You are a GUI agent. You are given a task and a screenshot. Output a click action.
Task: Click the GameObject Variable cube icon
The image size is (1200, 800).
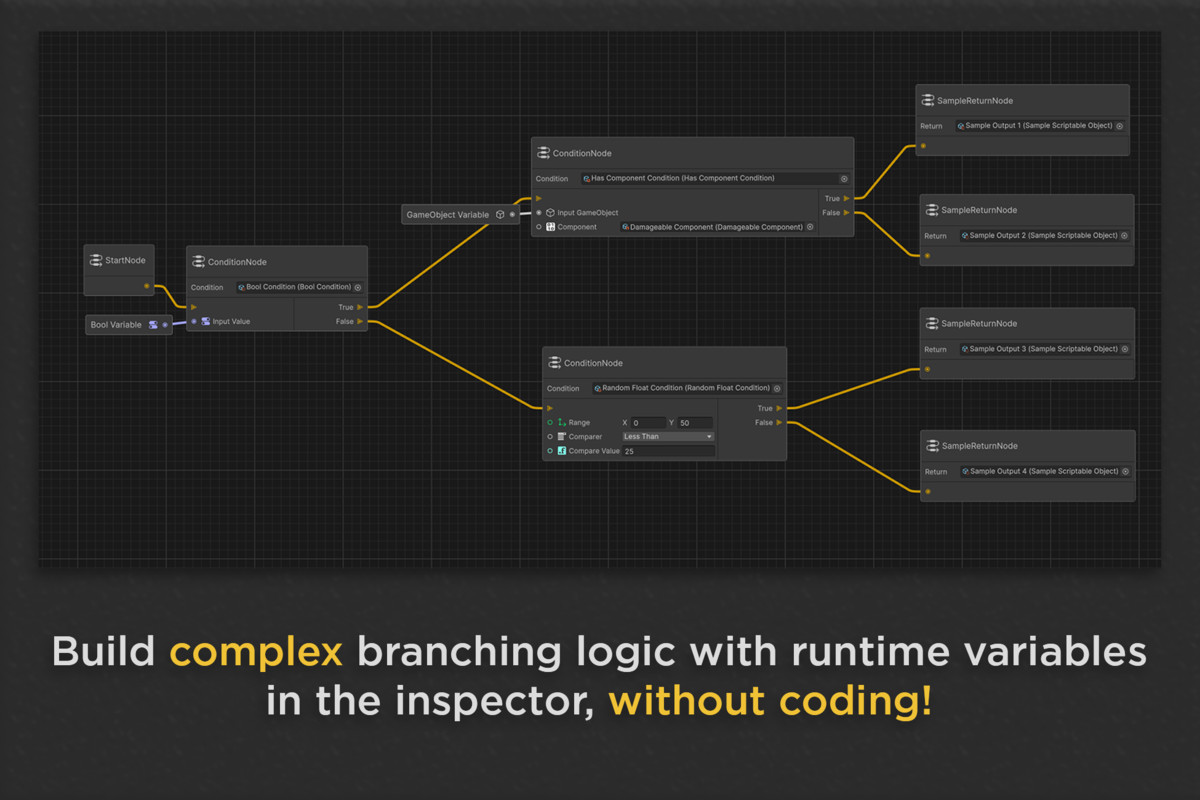(x=500, y=215)
